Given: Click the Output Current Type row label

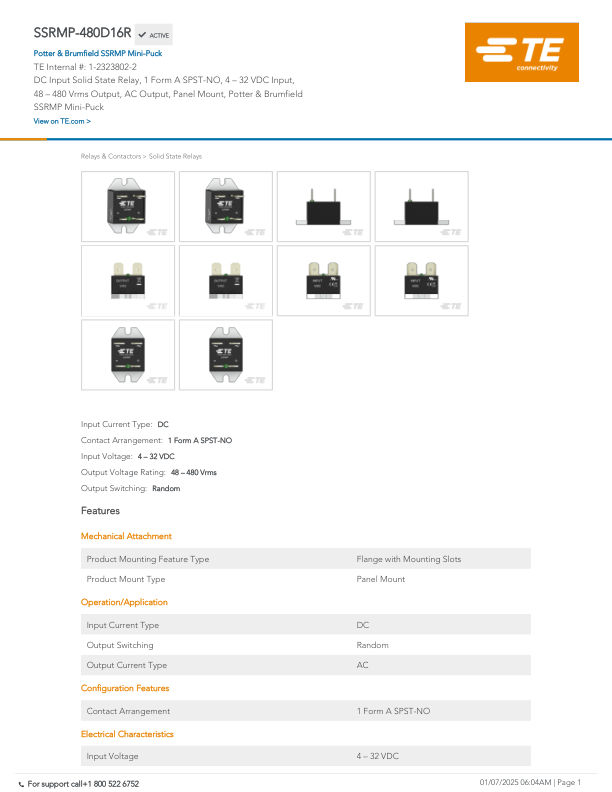Looking at the screenshot, I should coord(127,665).
